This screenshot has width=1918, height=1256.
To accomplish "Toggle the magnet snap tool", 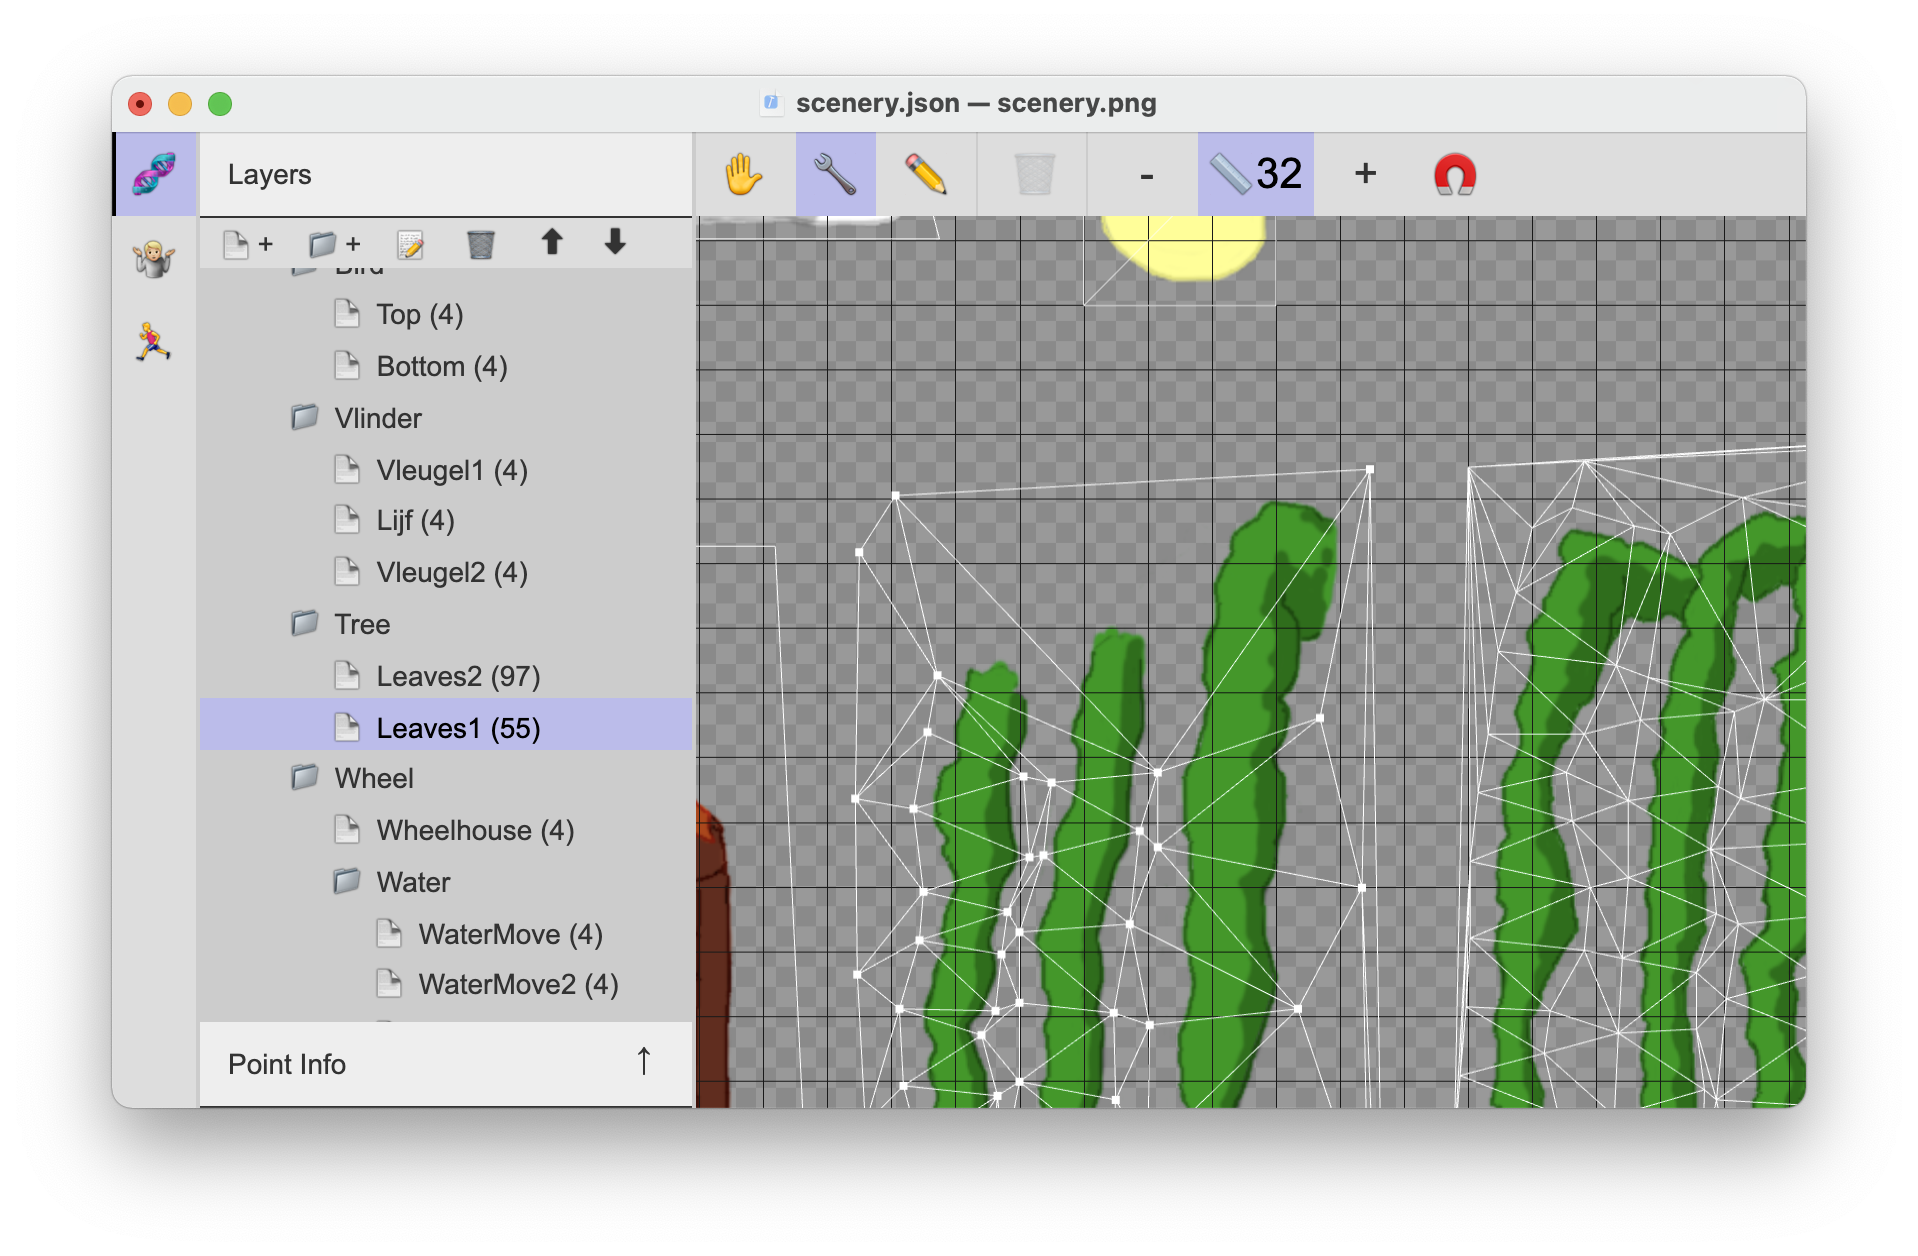I will tap(1455, 174).
